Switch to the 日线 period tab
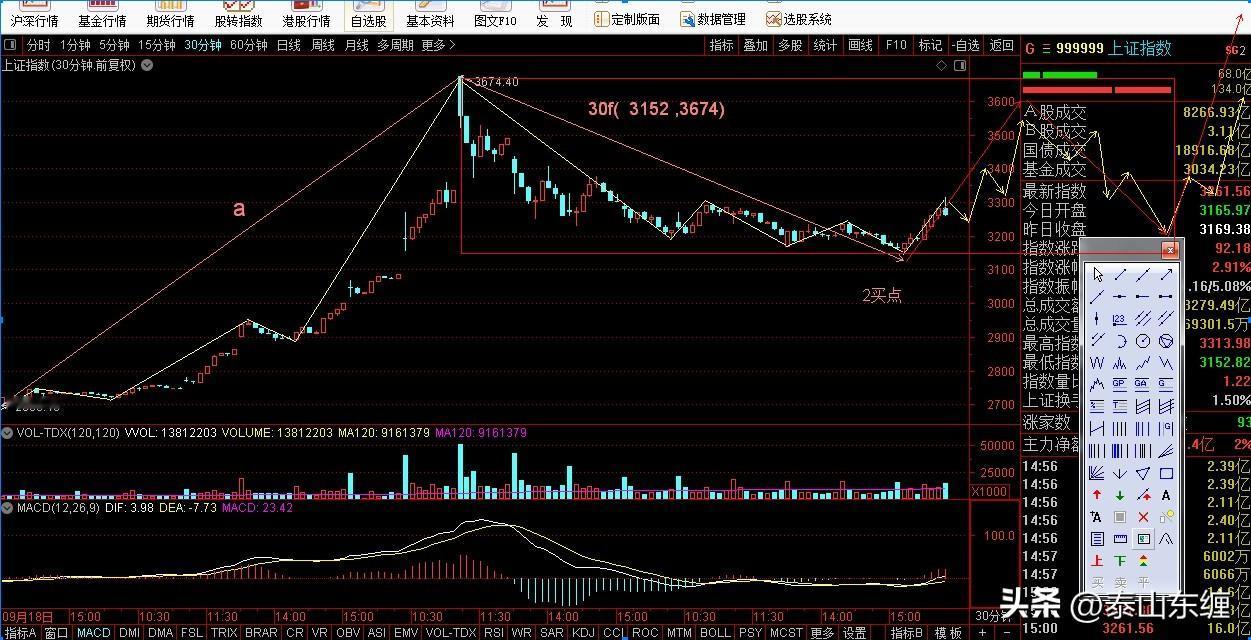Image resolution: width=1251 pixels, height=640 pixels. 288,45
